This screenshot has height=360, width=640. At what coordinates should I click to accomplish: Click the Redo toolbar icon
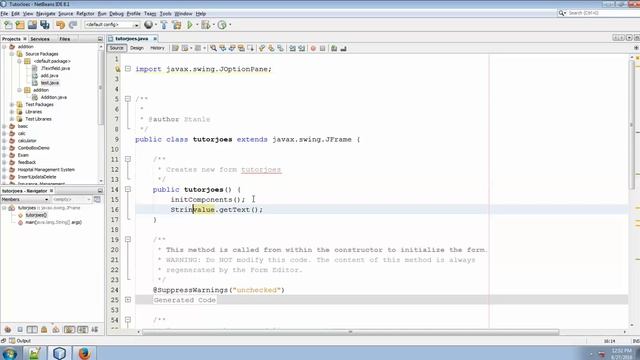[x=73, y=25]
